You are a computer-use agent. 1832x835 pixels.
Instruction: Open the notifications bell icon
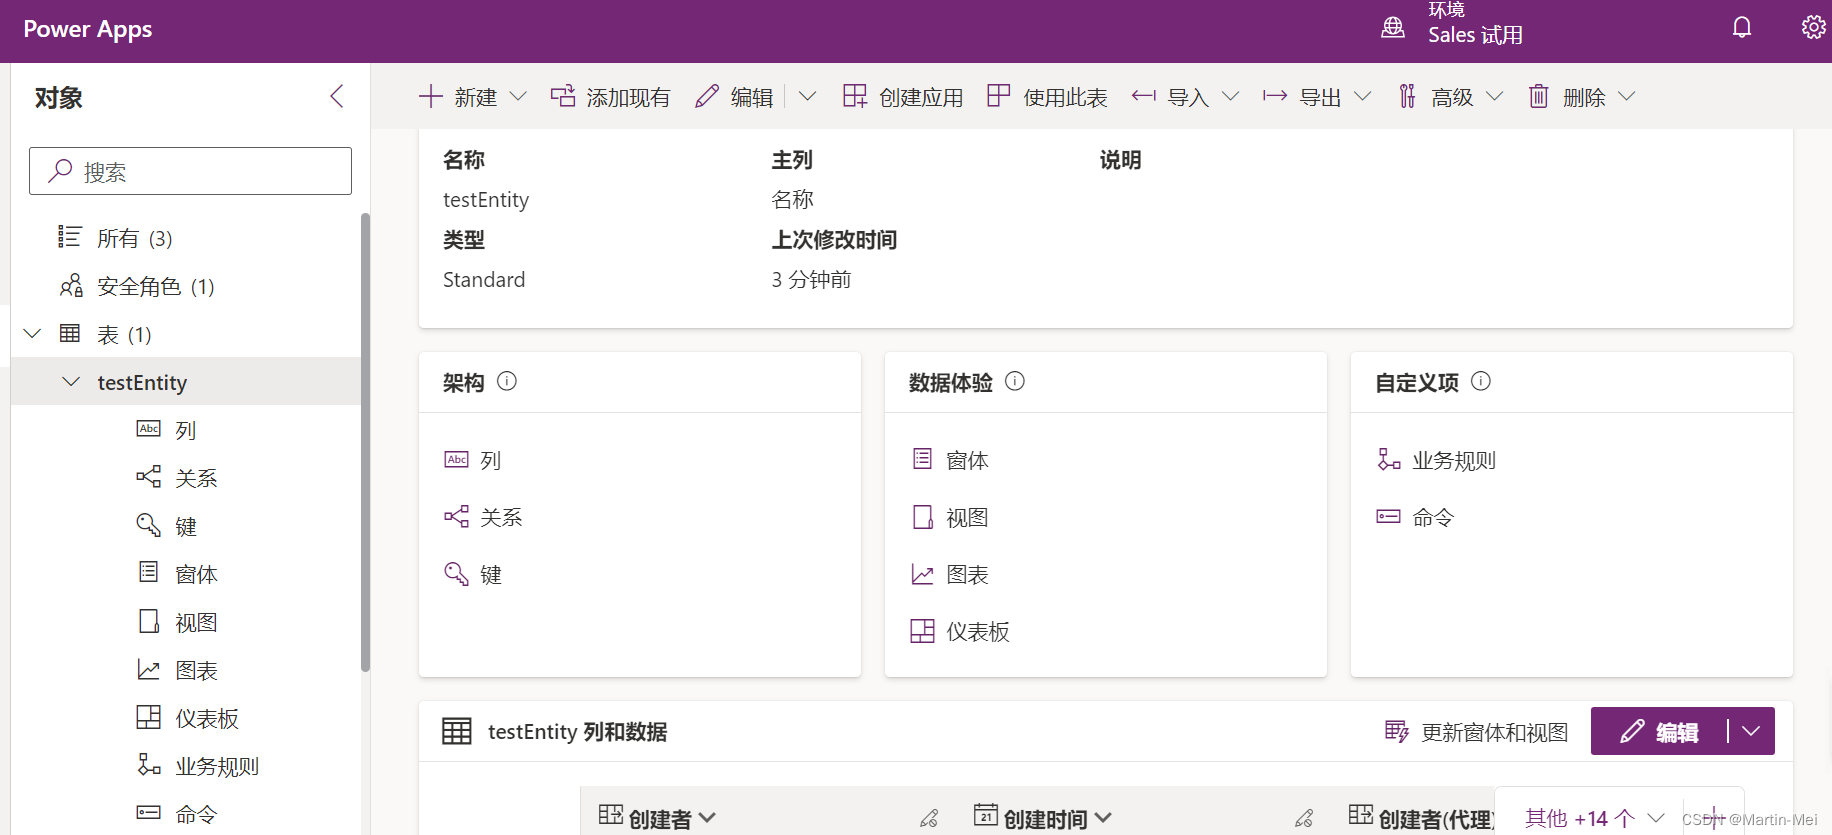pos(1742,28)
